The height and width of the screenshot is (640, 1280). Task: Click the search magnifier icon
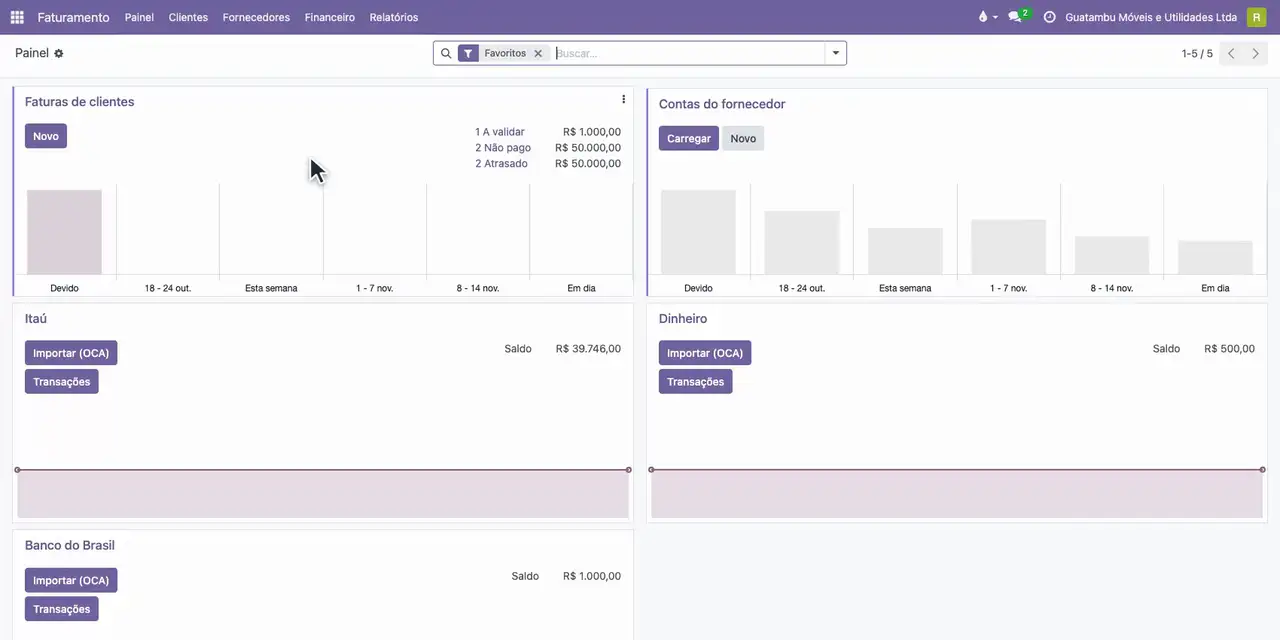pos(446,53)
